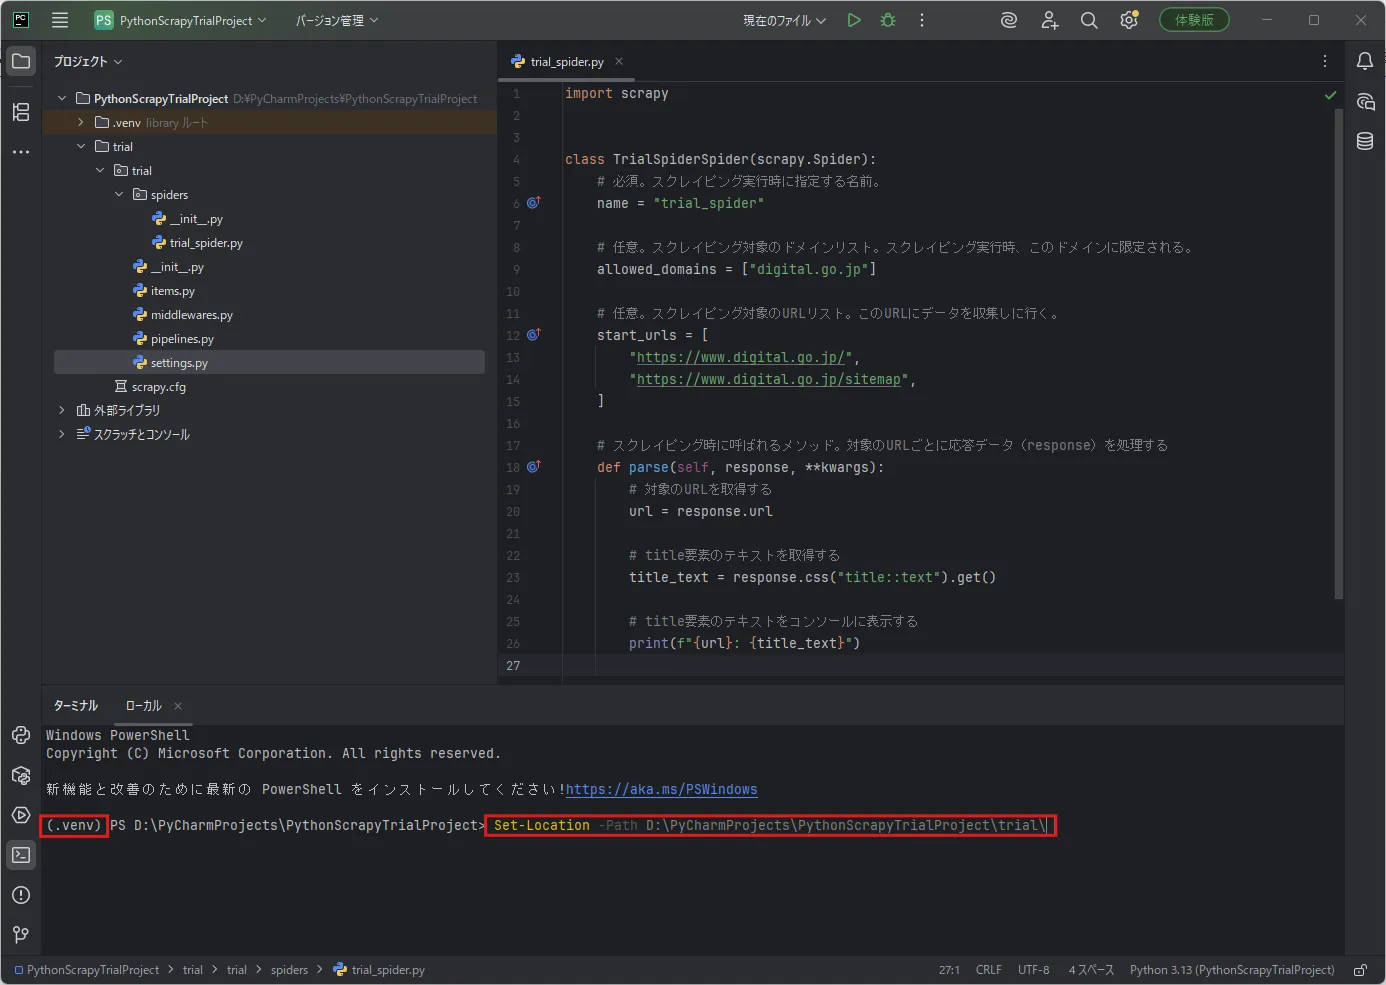Collapse the inner trial package folder

(100, 170)
